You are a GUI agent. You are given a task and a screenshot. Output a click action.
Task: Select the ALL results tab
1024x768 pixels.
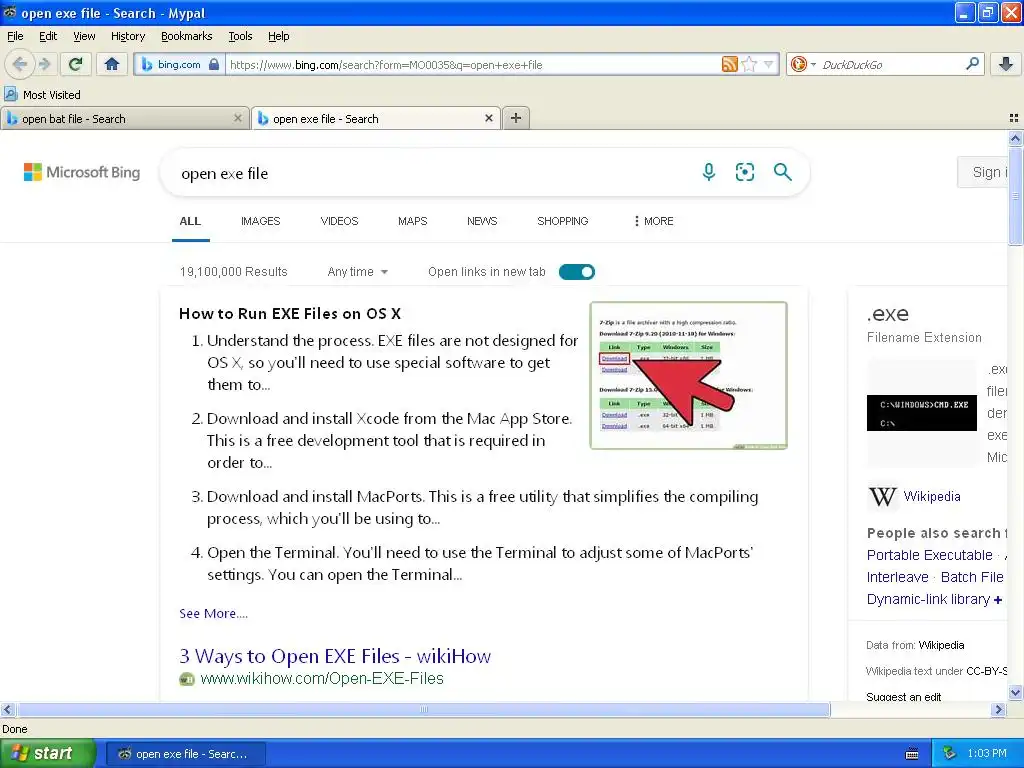pos(190,221)
